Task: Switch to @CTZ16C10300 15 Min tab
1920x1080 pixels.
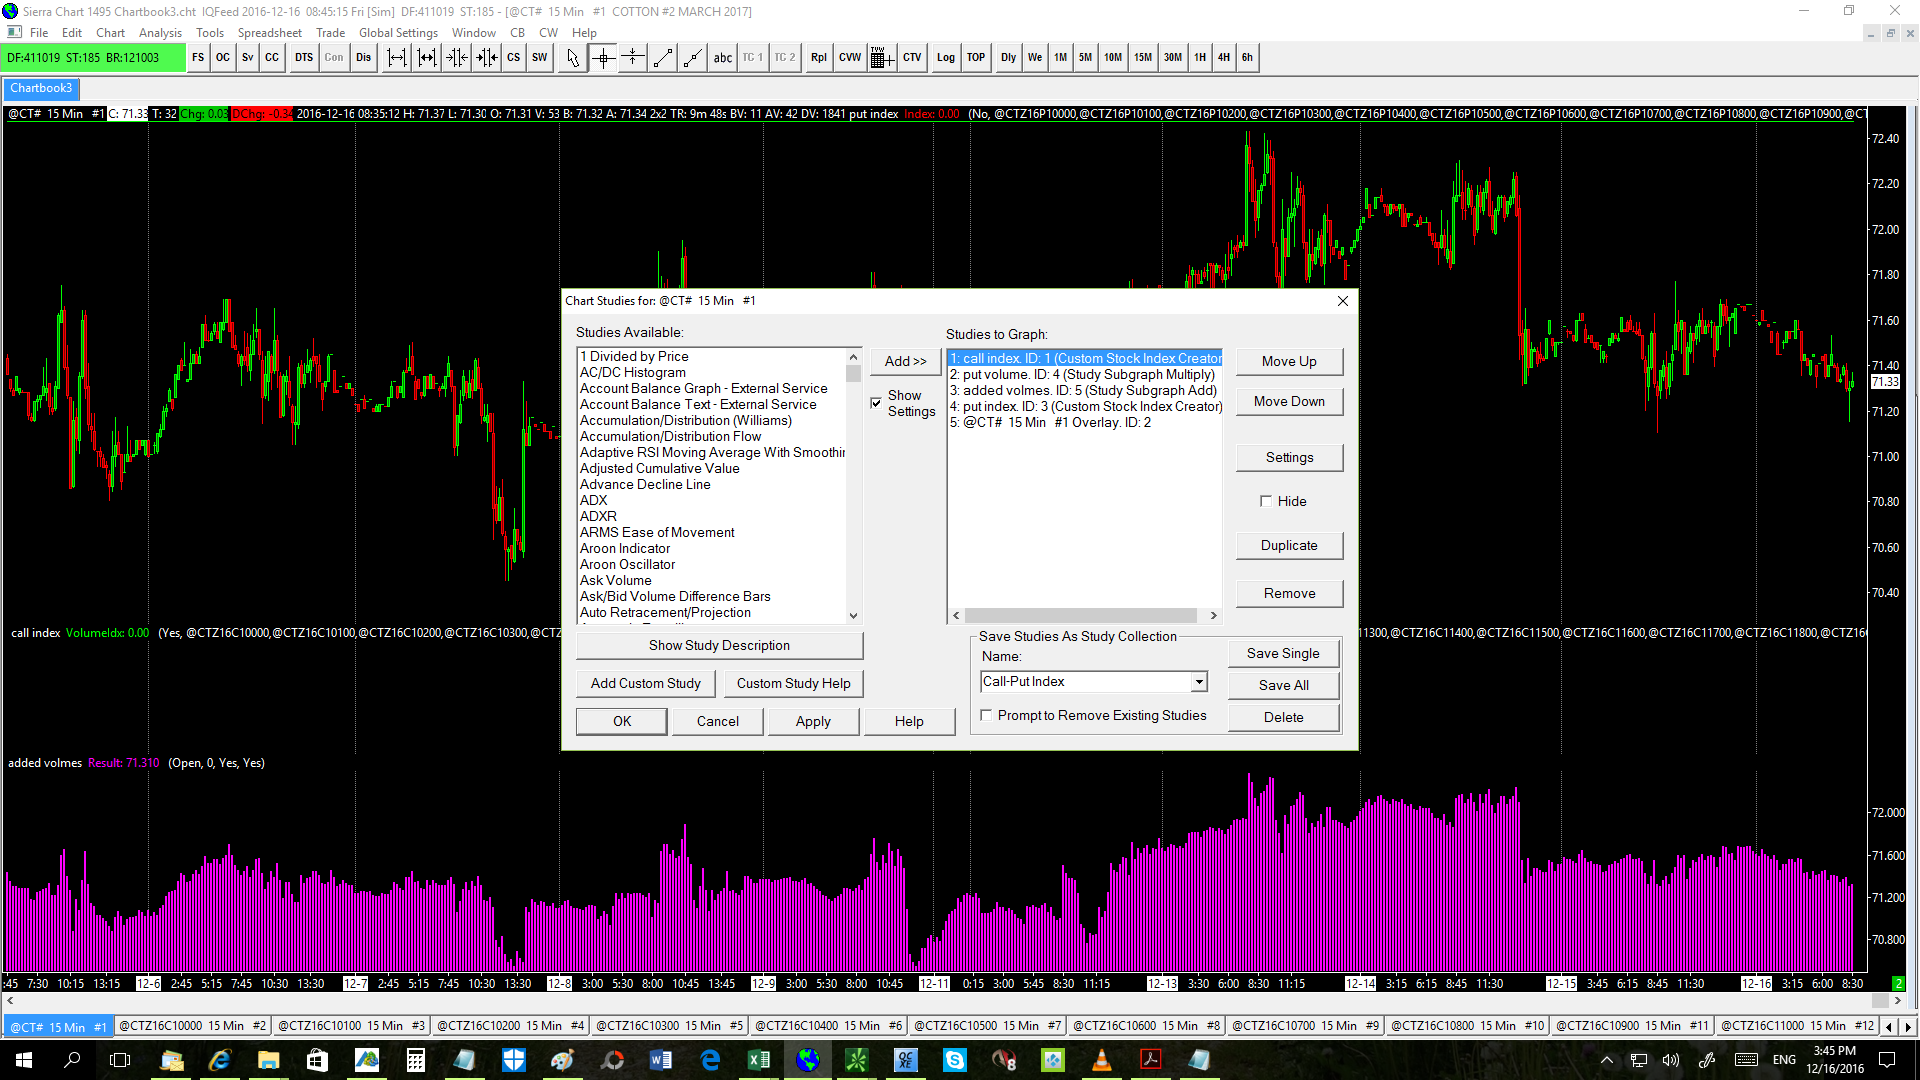Action: click(669, 1026)
